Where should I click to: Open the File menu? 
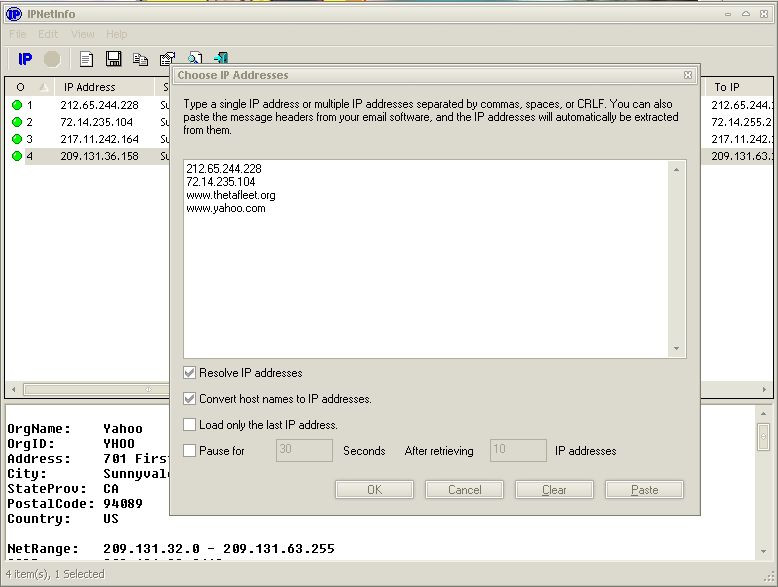pos(17,34)
